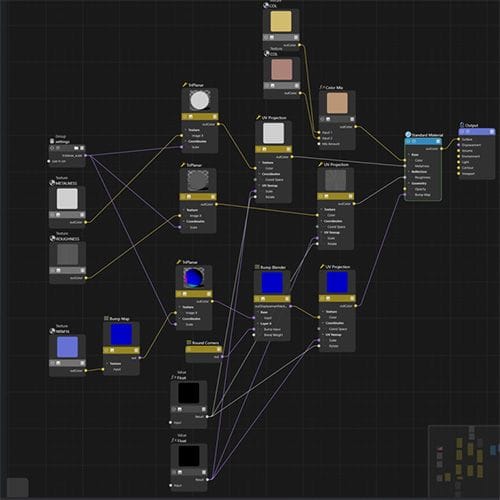
Task: Toggle the right button on Standard Material header
Action: [x=438, y=142]
